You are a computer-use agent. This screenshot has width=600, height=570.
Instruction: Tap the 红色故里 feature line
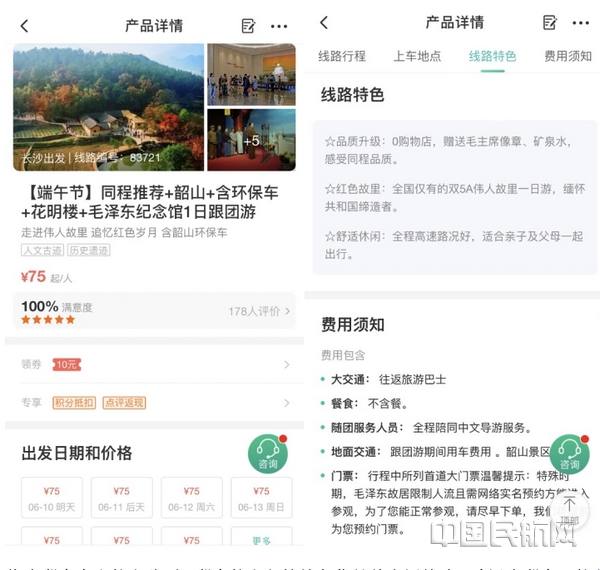tap(455, 197)
